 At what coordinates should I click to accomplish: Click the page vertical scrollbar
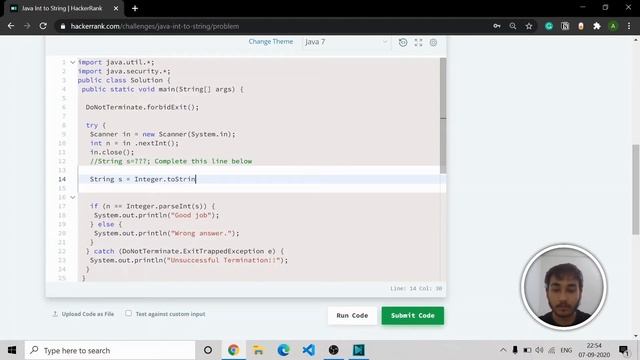636,189
